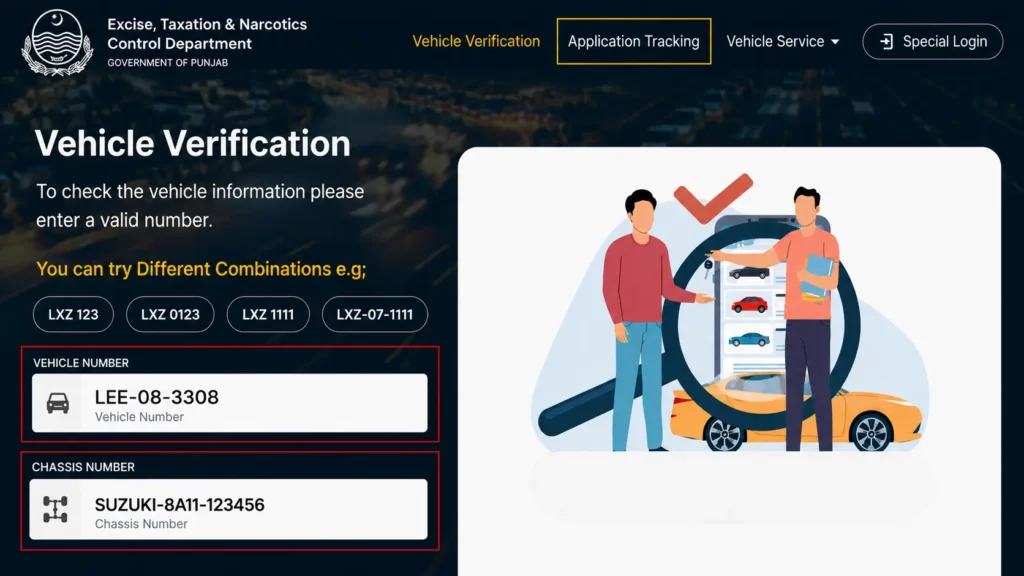Click the Vehicle Service caret arrow
Image resolution: width=1024 pixels, height=576 pixels.
tap(835, 42)
